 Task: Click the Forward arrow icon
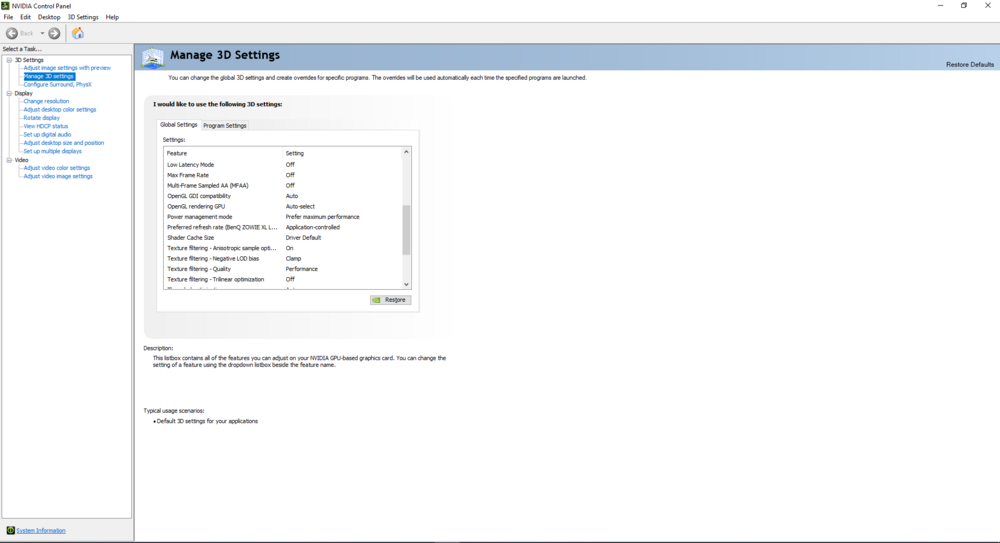[54, 33]
